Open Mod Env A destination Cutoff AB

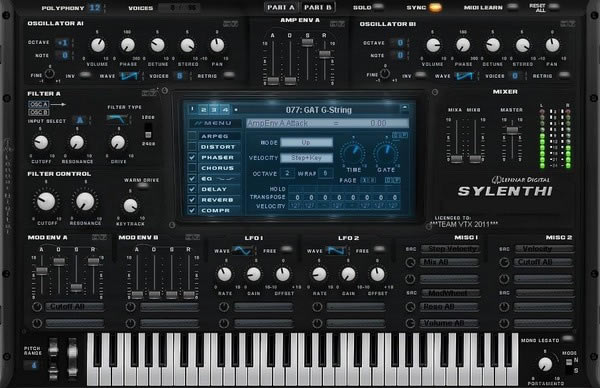[x=75, y=306]
